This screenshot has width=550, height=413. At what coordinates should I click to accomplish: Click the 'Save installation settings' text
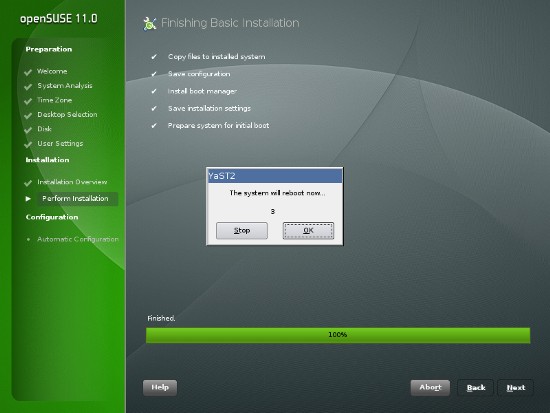tap(209, 108)
